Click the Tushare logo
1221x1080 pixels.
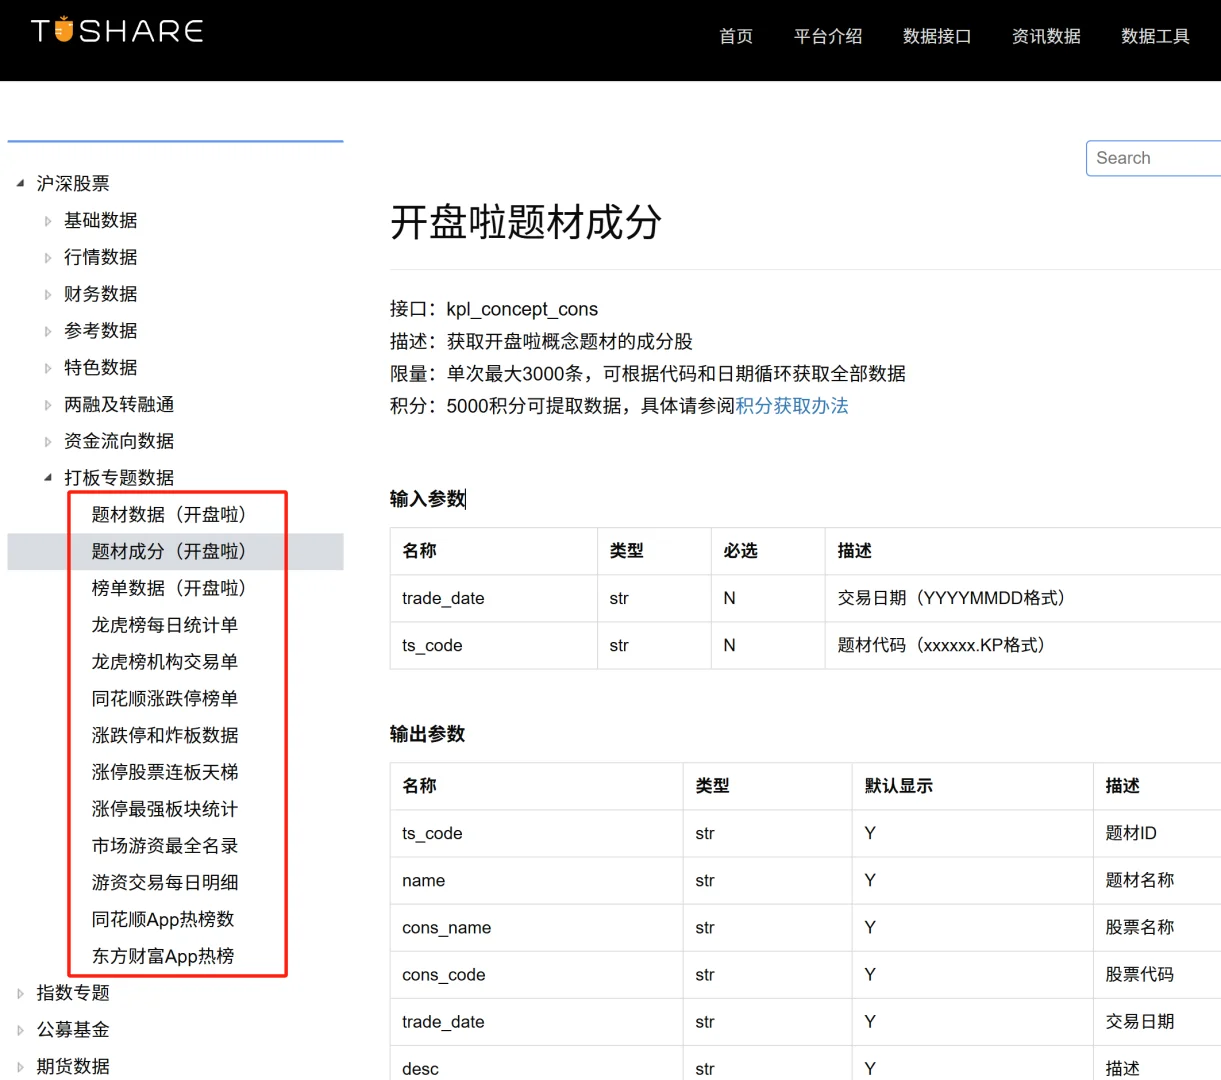point(115,30)
